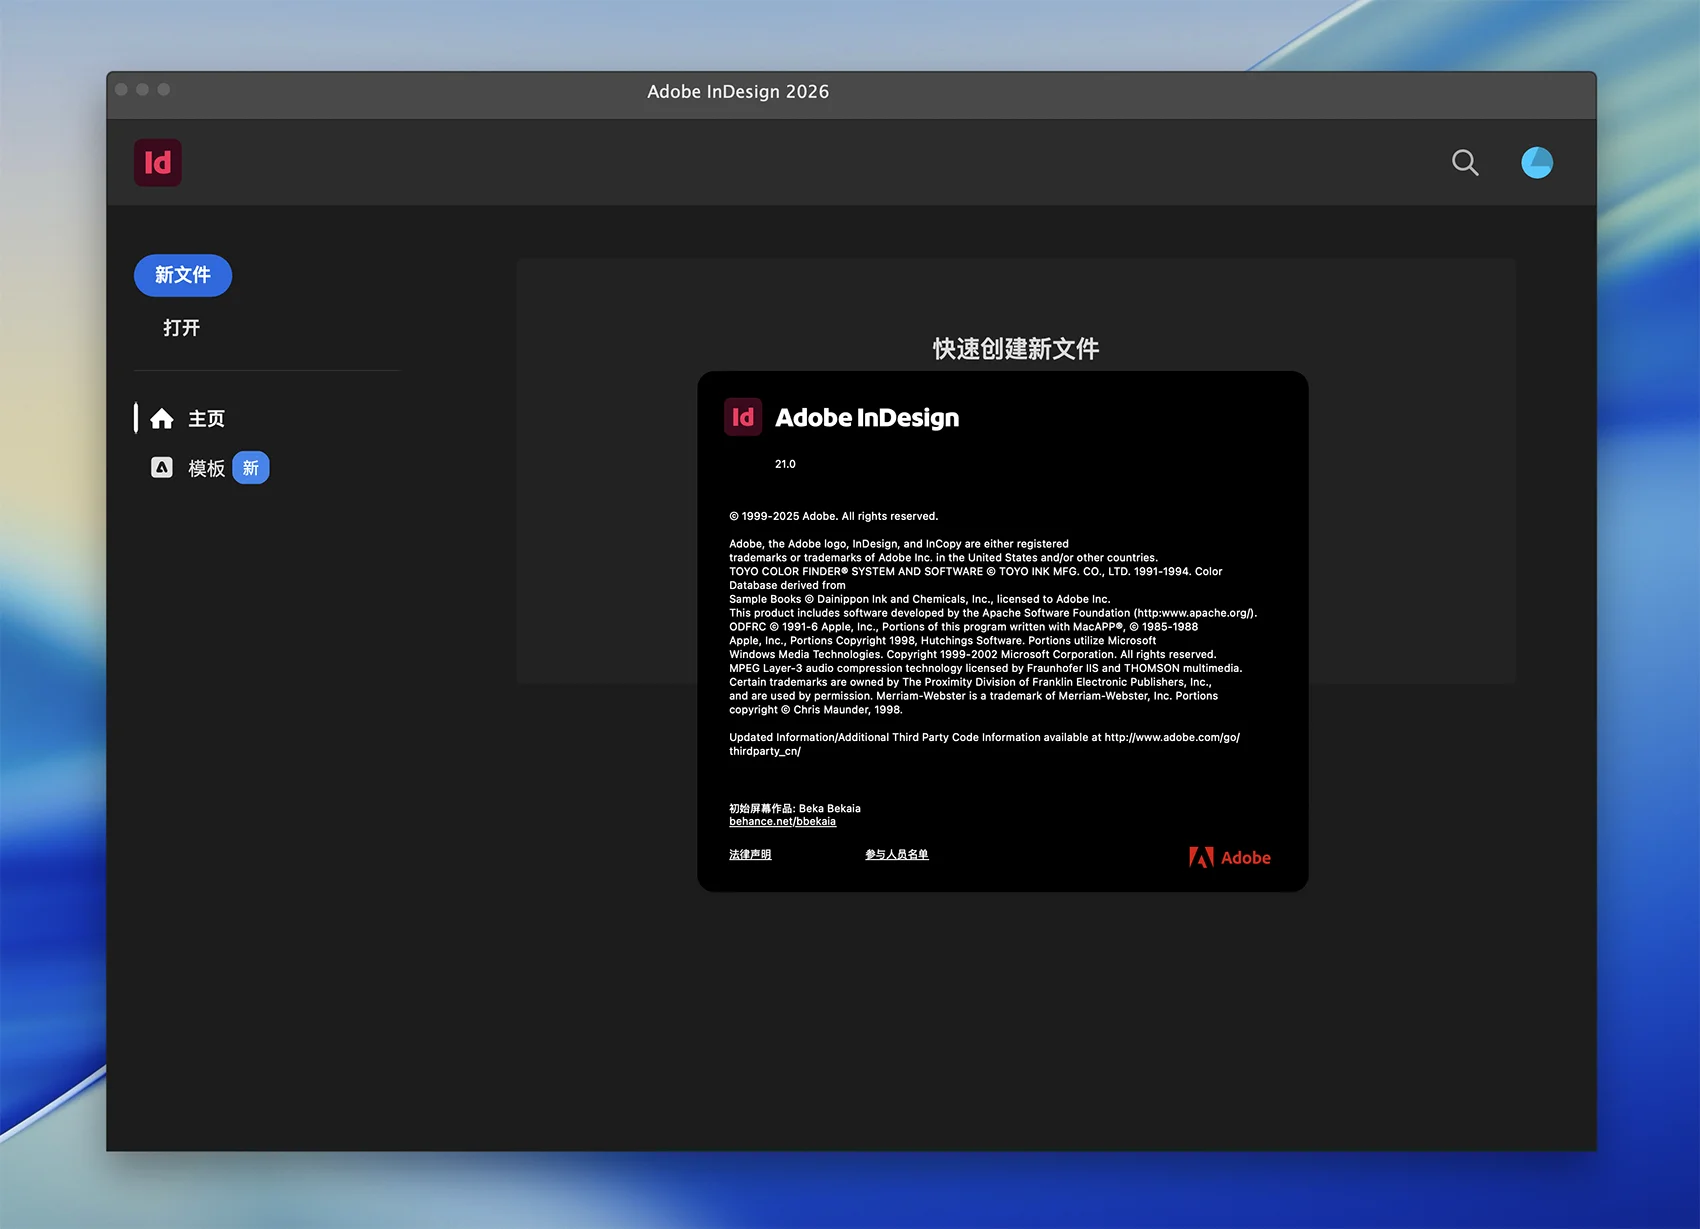This screenshot has height=1229, width=1700.
Task: Switch to the 模板 section label
Action: click(207, 468)
